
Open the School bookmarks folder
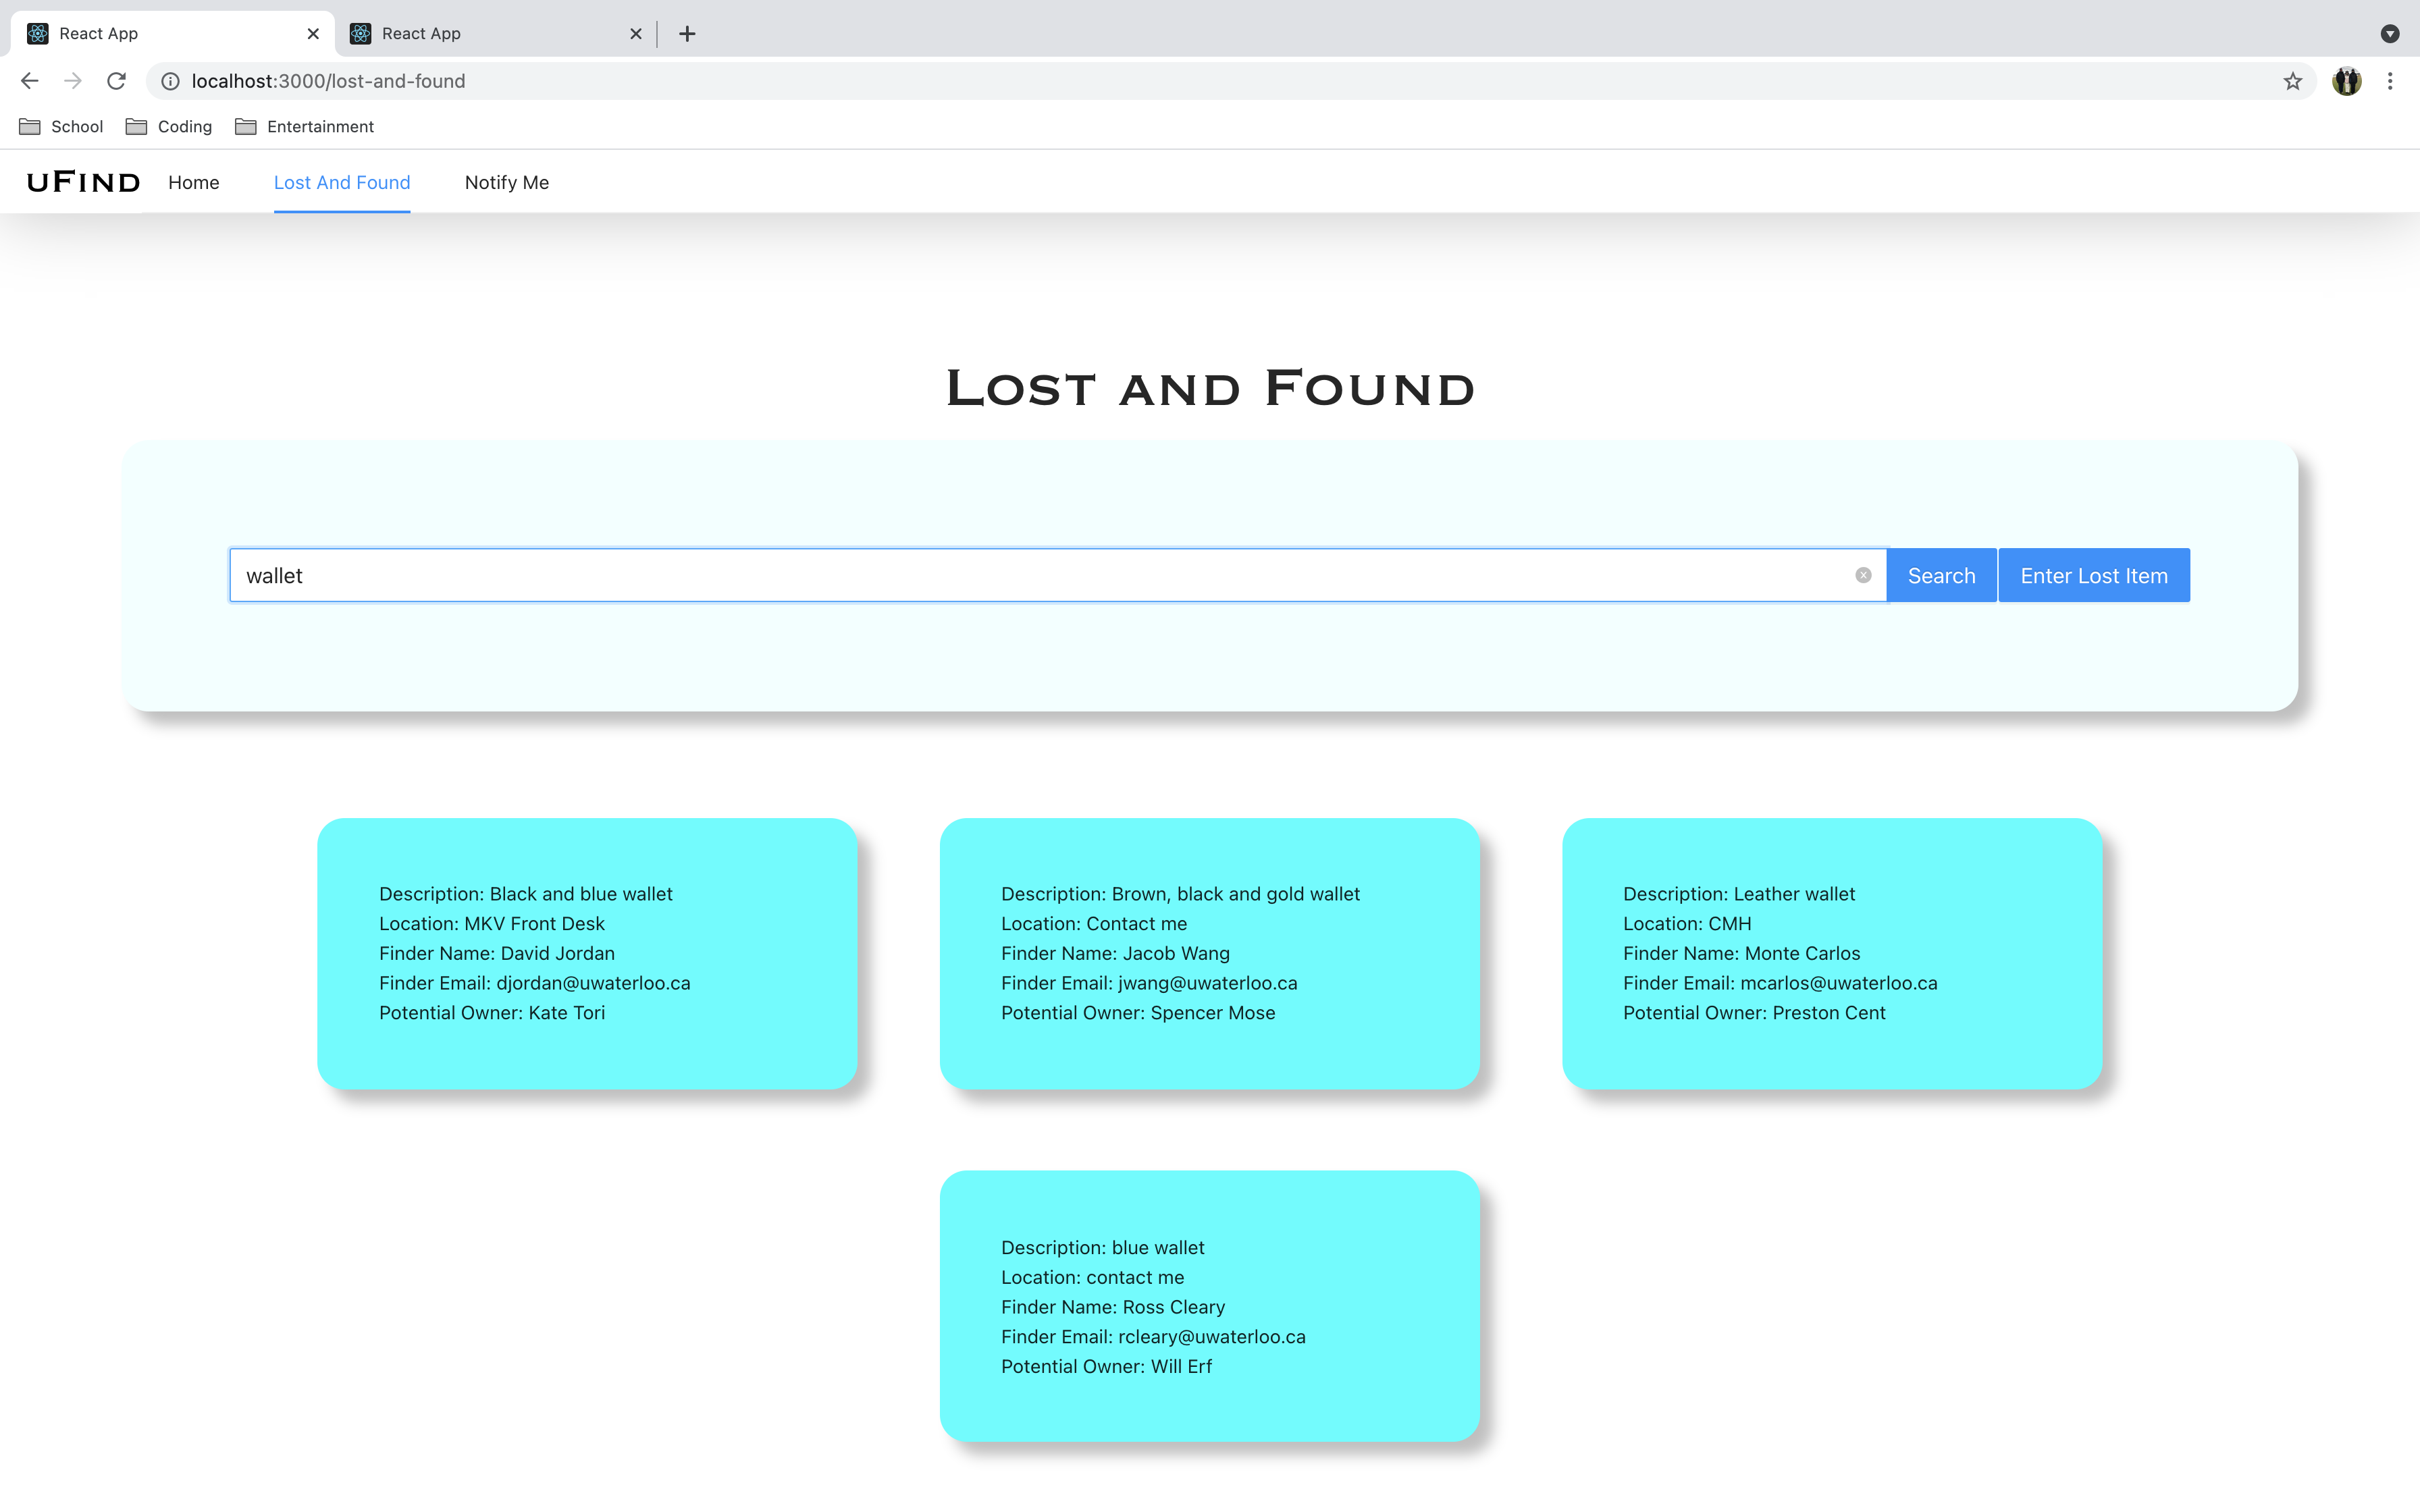point(62,126)
